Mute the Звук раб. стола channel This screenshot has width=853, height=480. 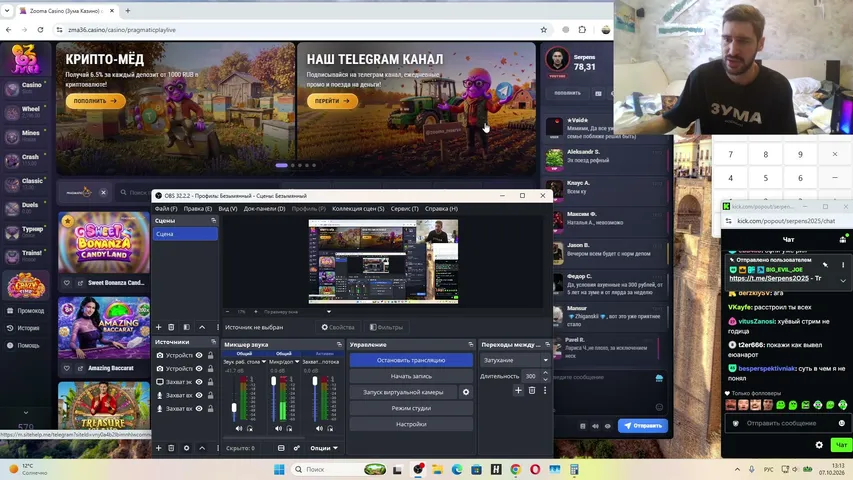tap(239, 429)
